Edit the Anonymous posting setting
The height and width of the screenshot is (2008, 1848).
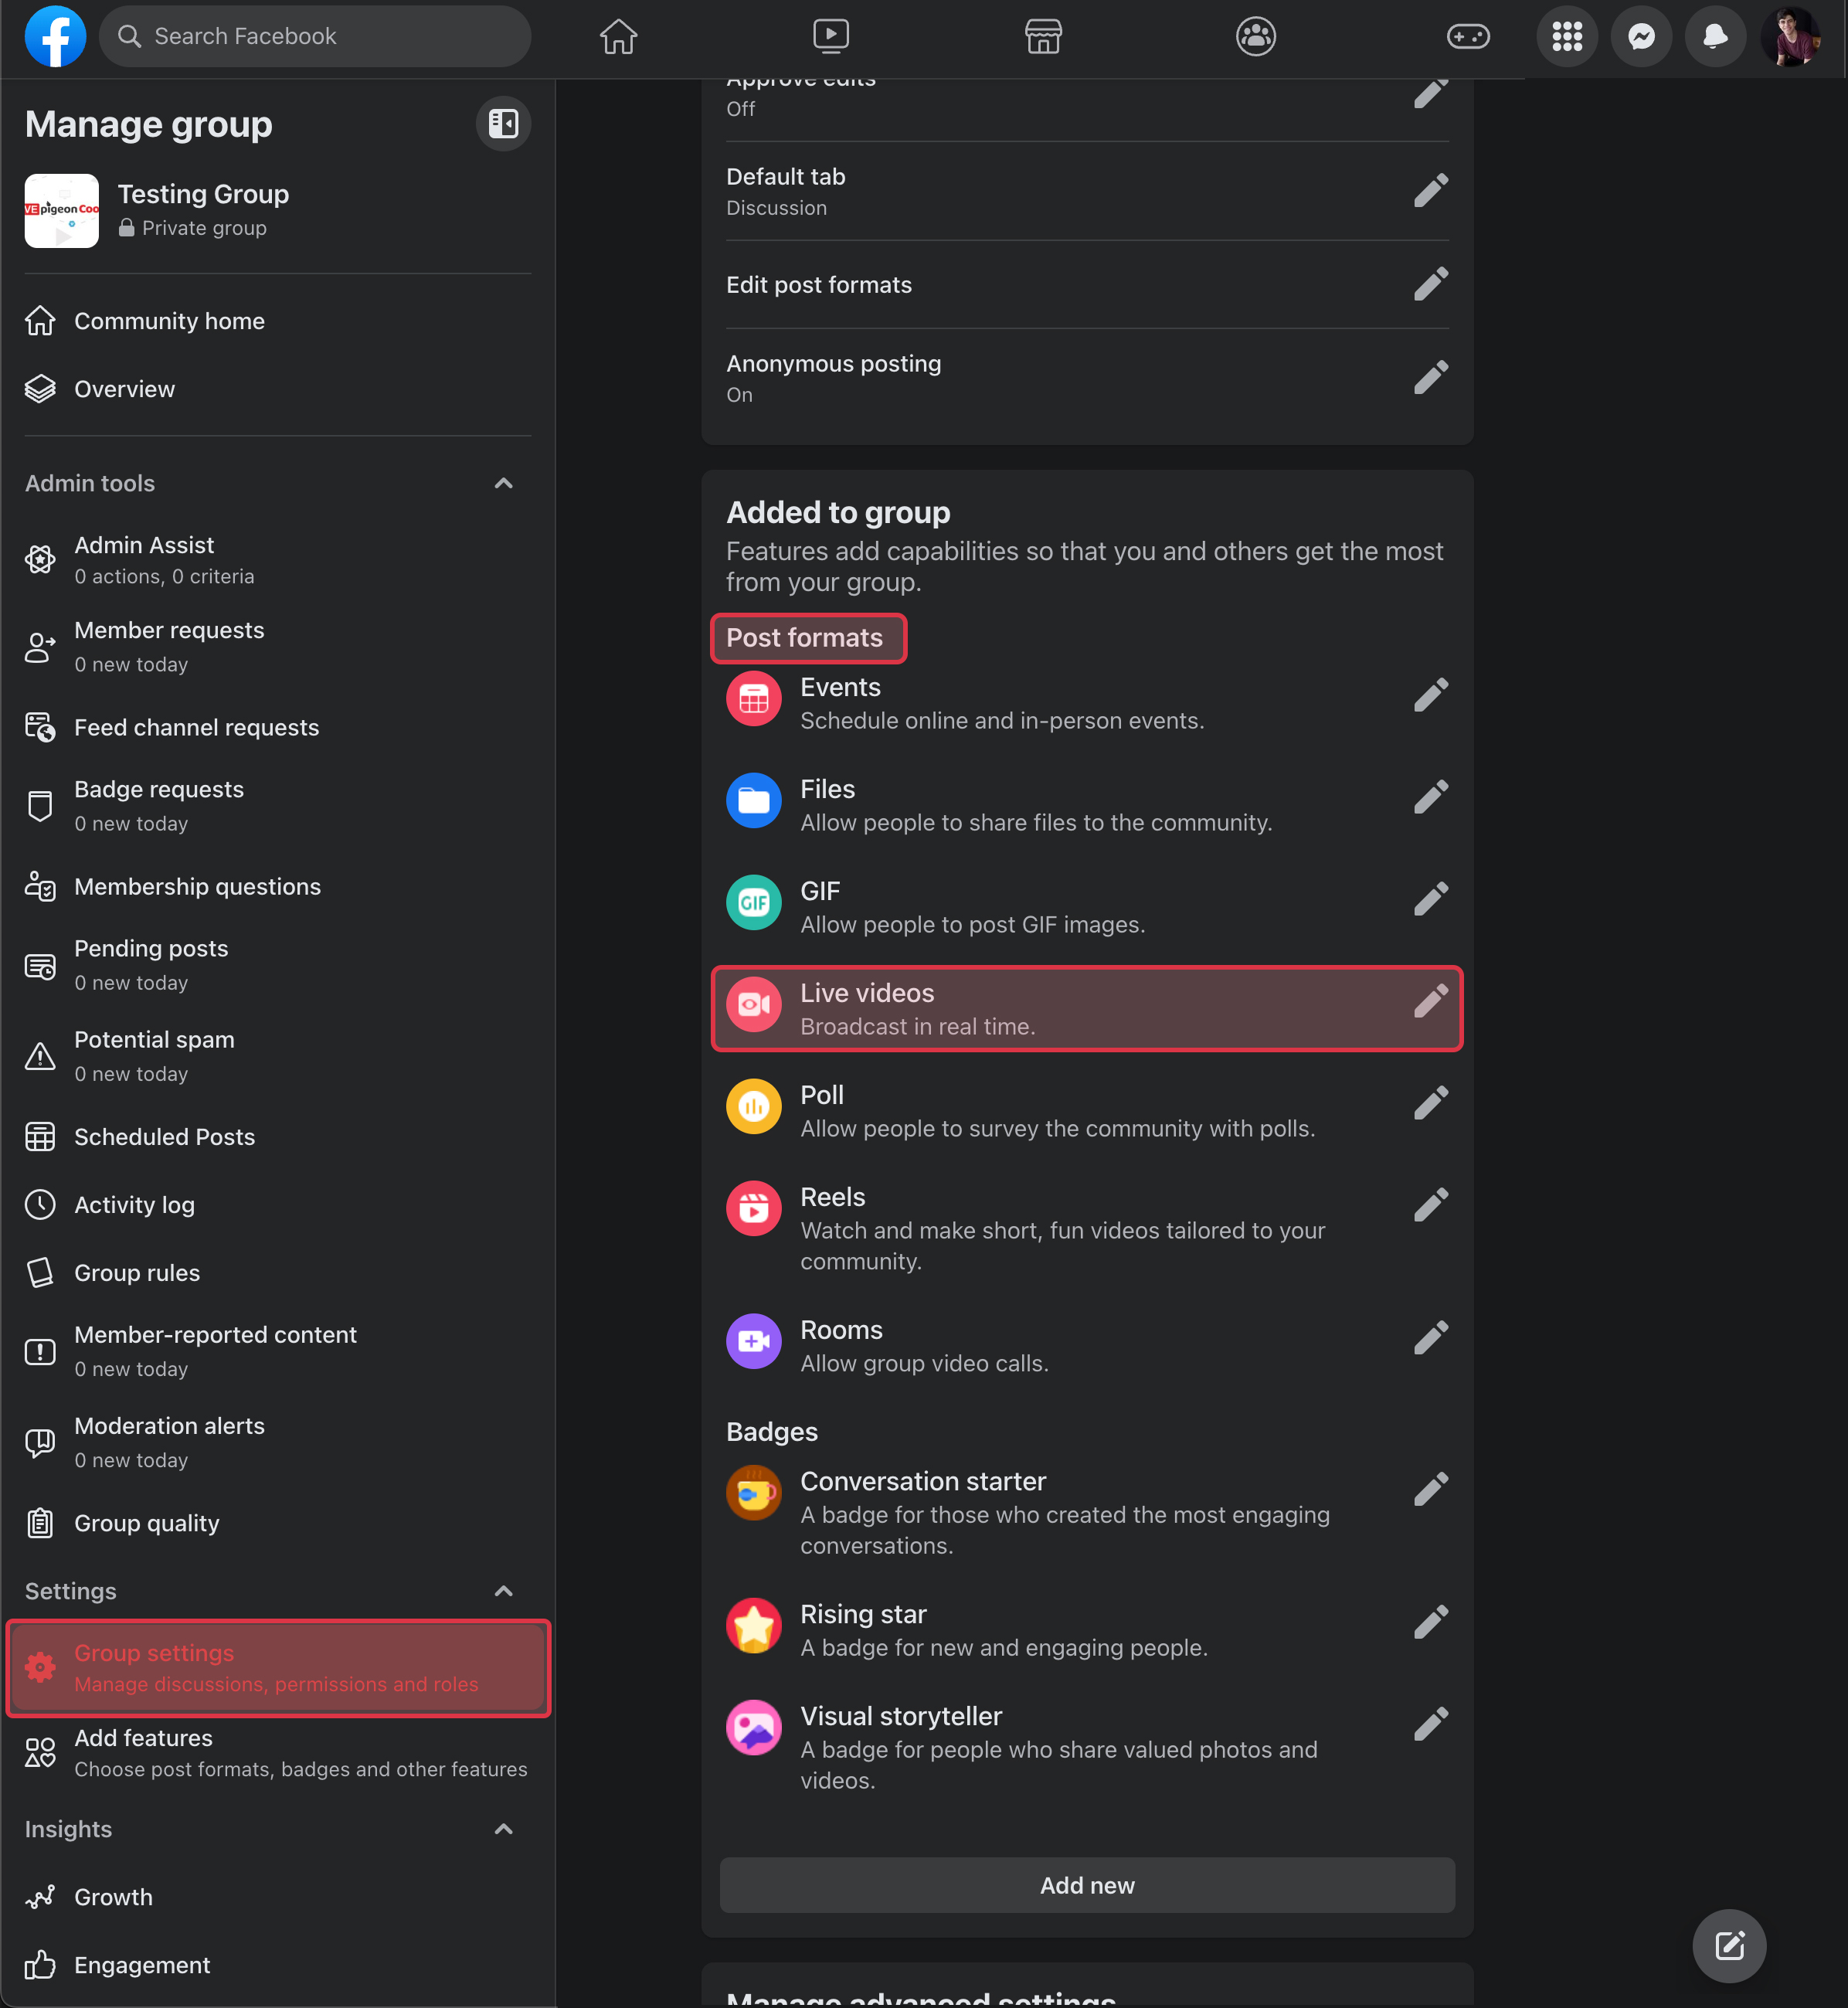click(x=1430, y=378)
